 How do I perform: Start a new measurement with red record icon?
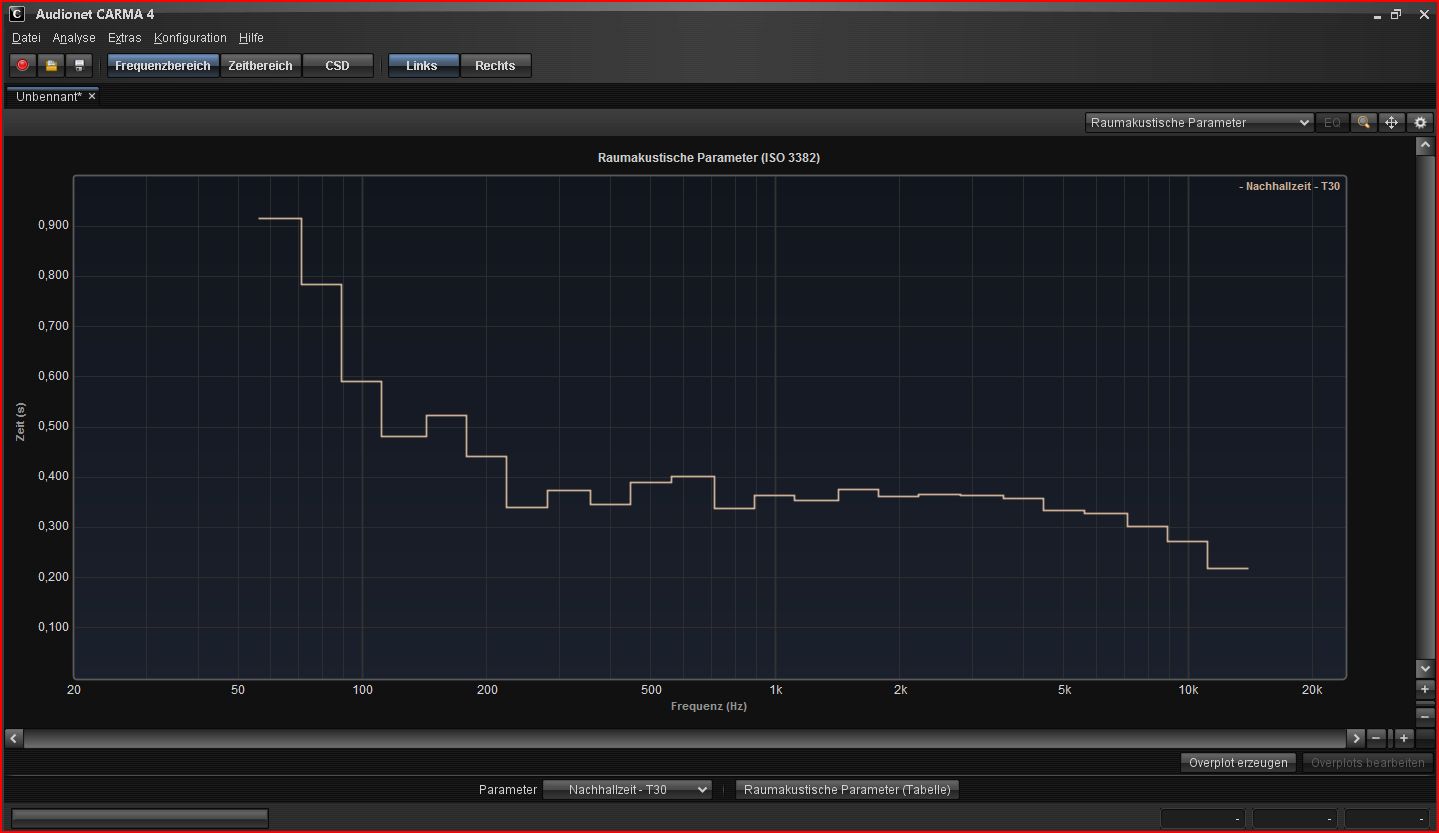[22, 65]
